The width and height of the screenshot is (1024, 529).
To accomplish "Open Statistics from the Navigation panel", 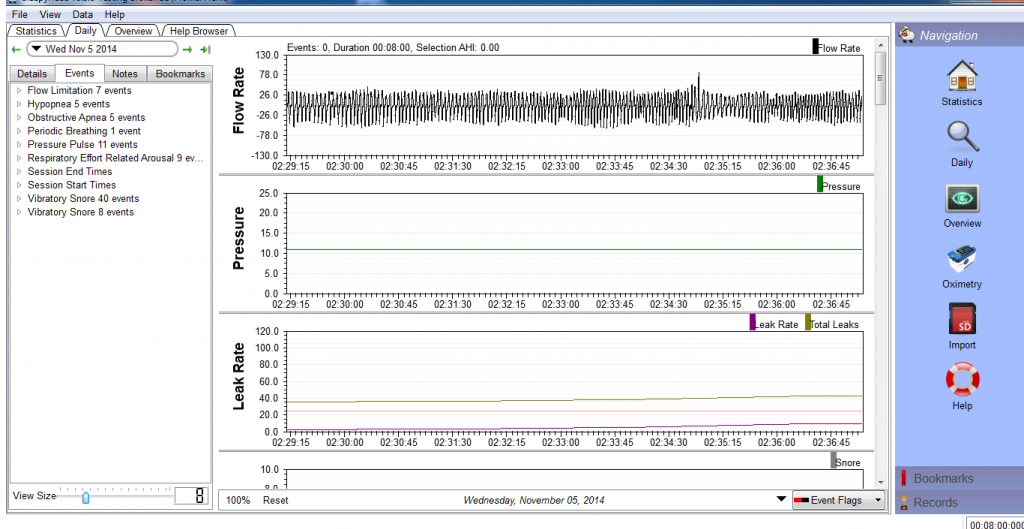I will click(961, 83).
